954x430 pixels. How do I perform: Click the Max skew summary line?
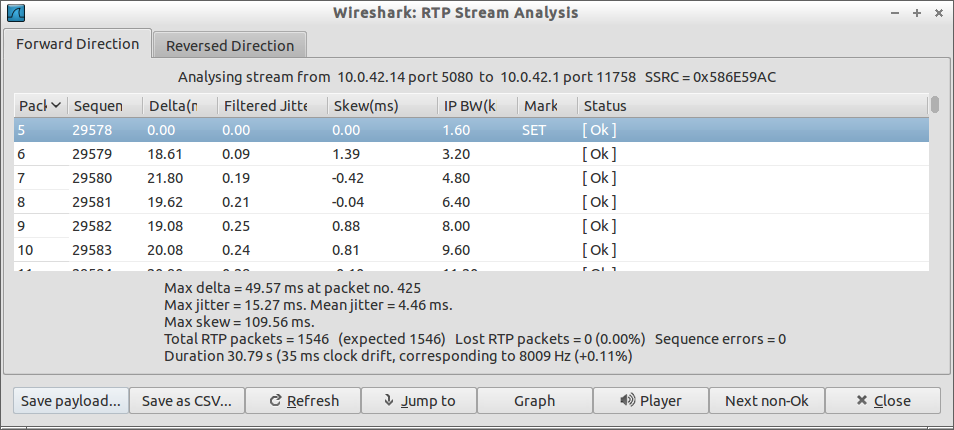pyautogui.click(x=239, y=322)
